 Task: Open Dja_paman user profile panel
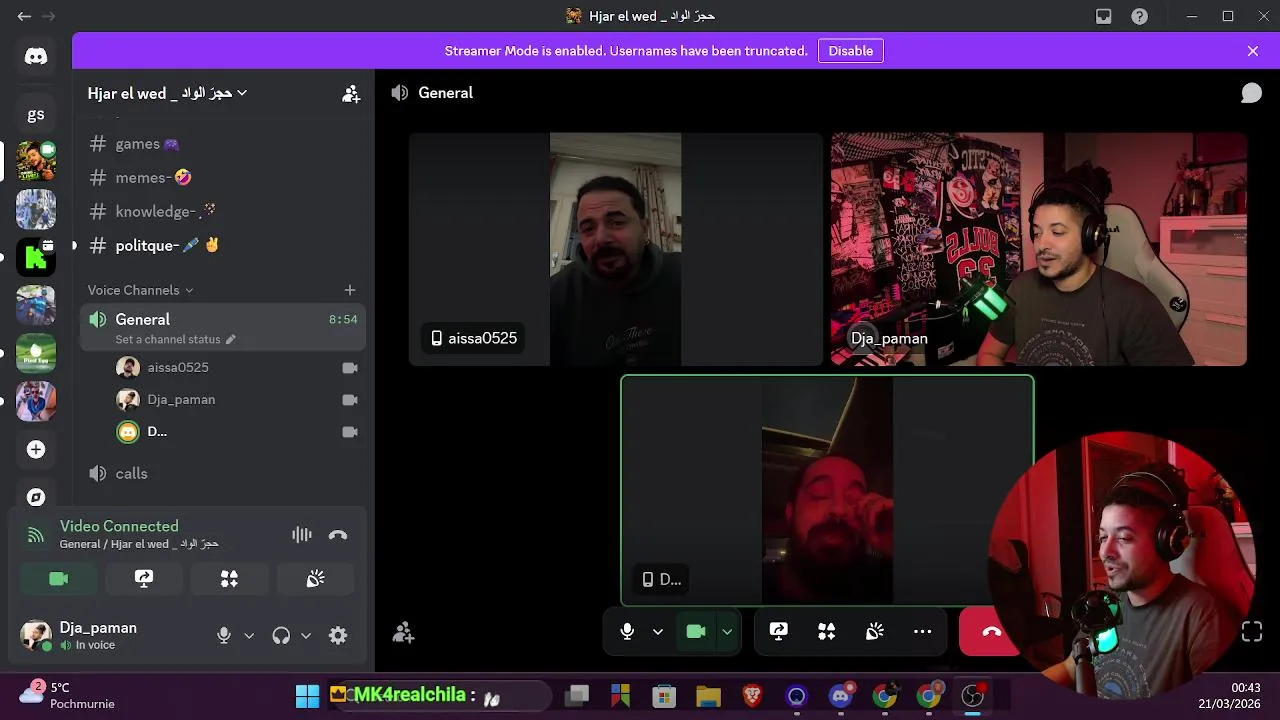pyautogui.click(x=108, y=635)
